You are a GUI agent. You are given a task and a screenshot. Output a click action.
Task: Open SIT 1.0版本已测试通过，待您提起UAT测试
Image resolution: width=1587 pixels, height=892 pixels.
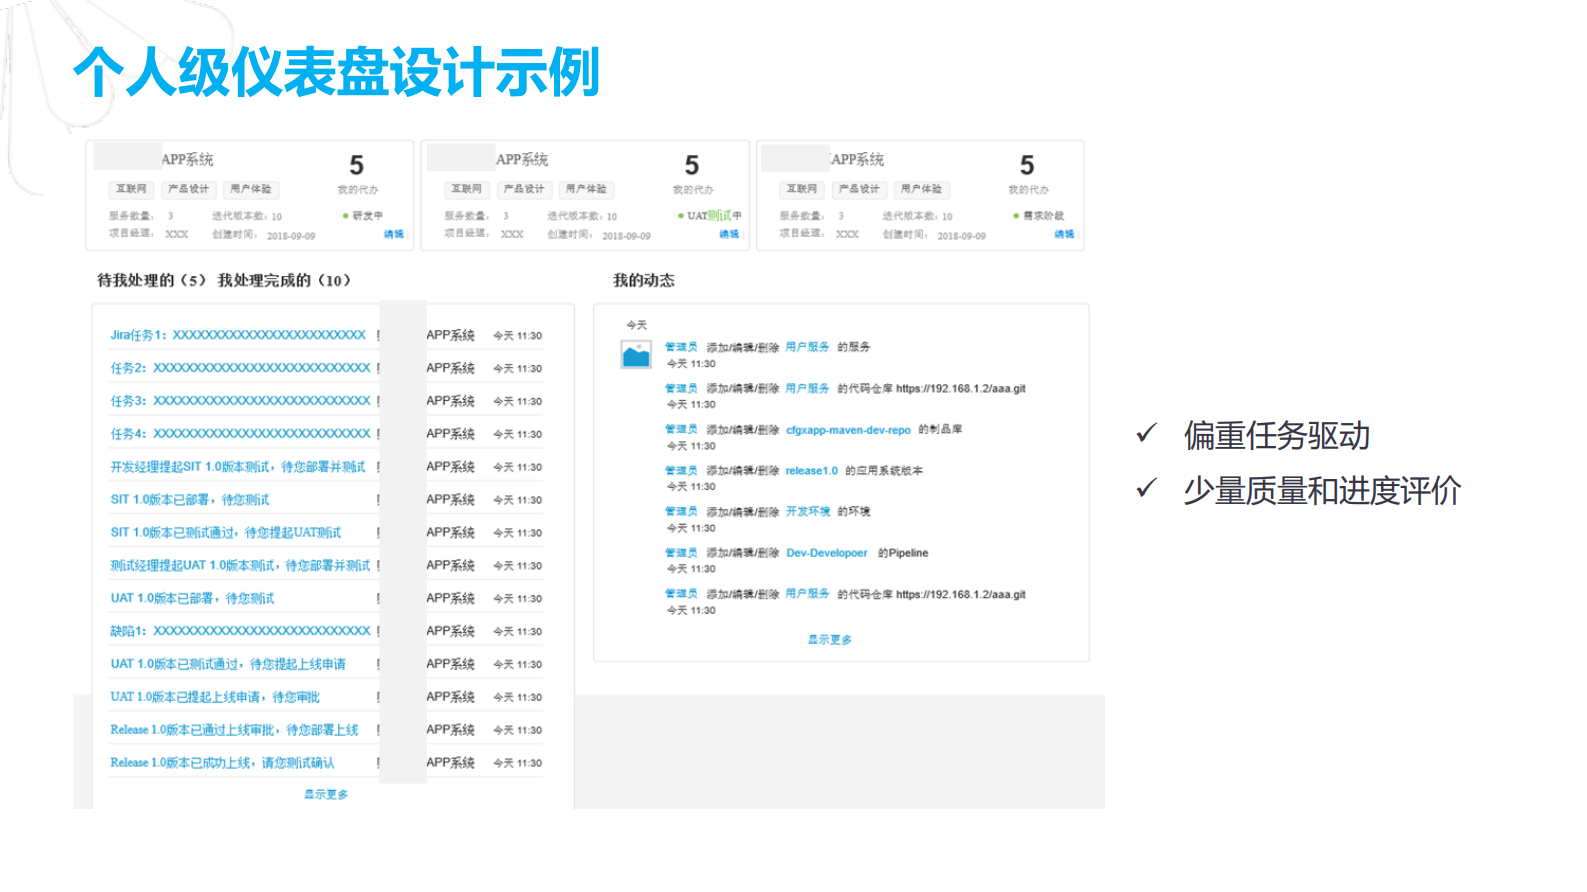226,532
